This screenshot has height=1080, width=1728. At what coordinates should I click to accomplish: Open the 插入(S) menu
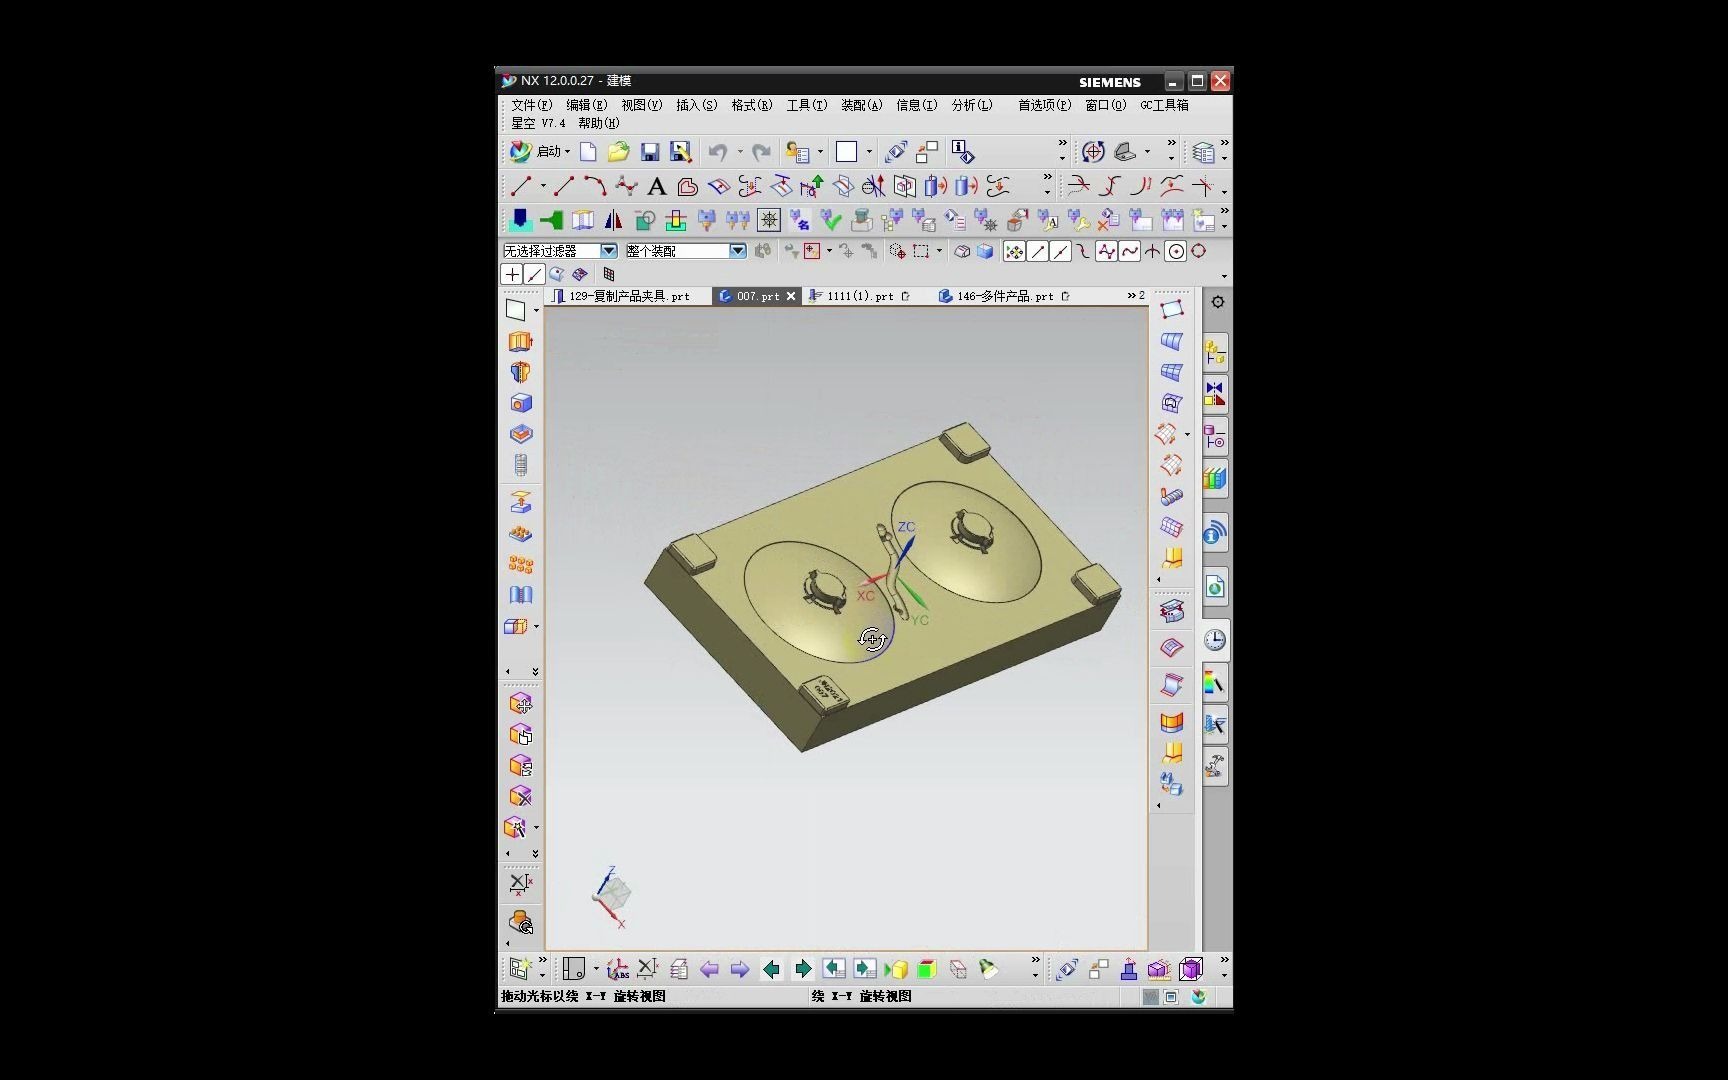696,105
